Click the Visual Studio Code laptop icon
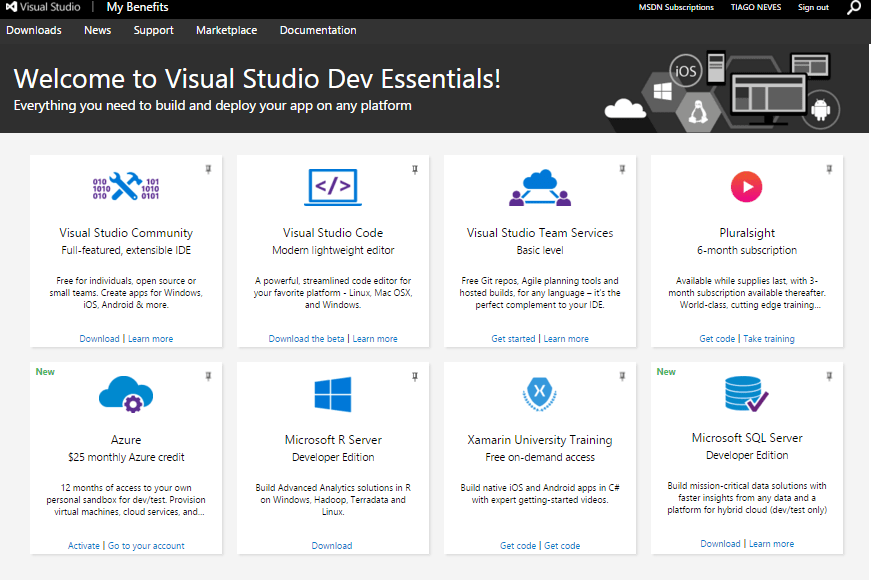This screenshot has height=580, width=871. click(333, 187)
